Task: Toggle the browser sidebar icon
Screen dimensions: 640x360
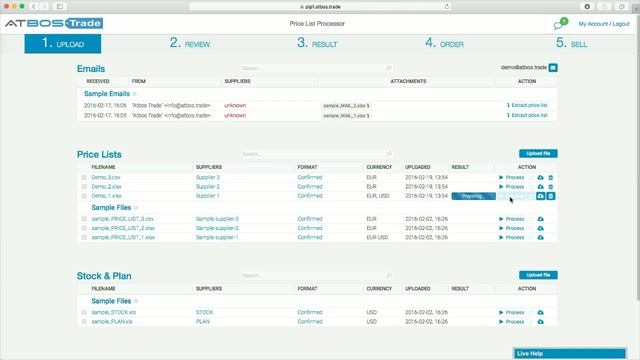Action: pos(60,7)
